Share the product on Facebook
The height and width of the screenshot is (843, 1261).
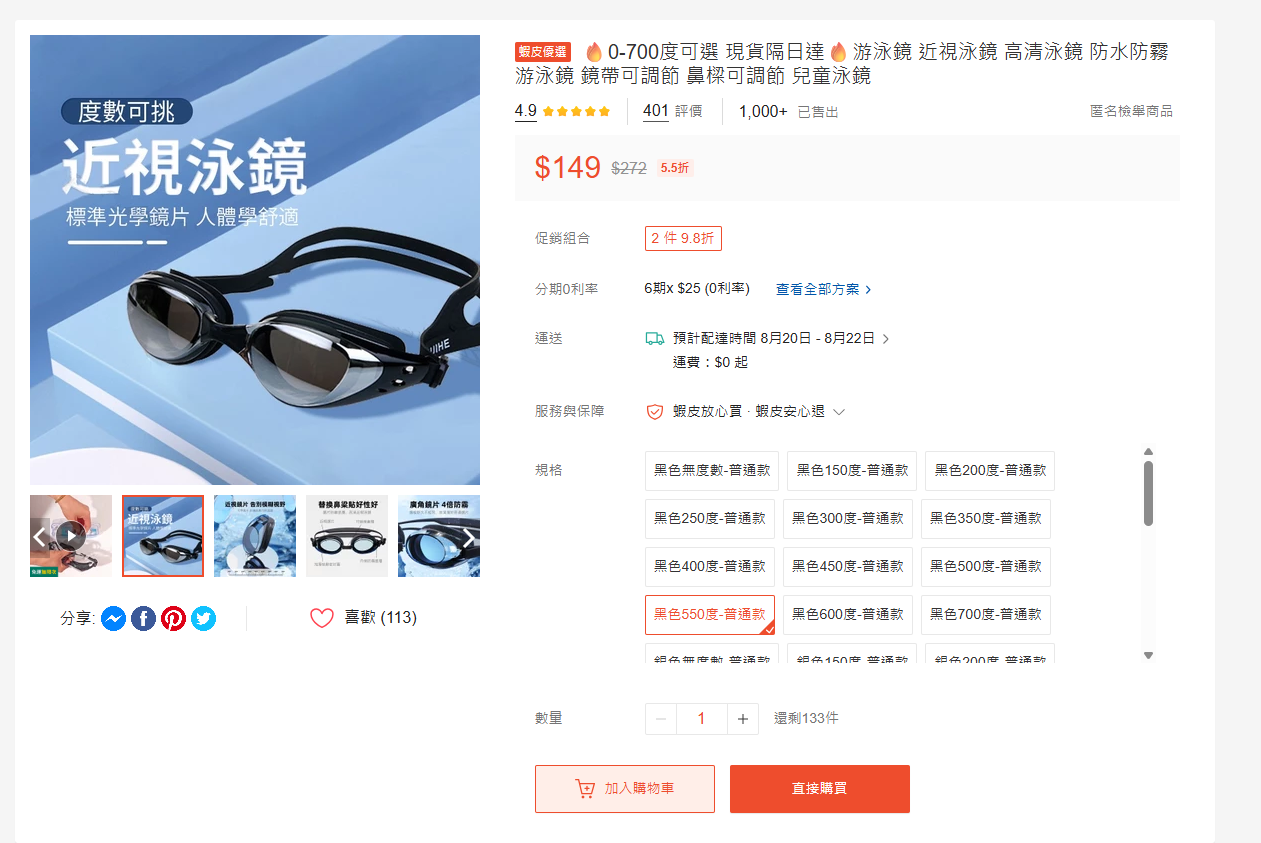[143, 619]
